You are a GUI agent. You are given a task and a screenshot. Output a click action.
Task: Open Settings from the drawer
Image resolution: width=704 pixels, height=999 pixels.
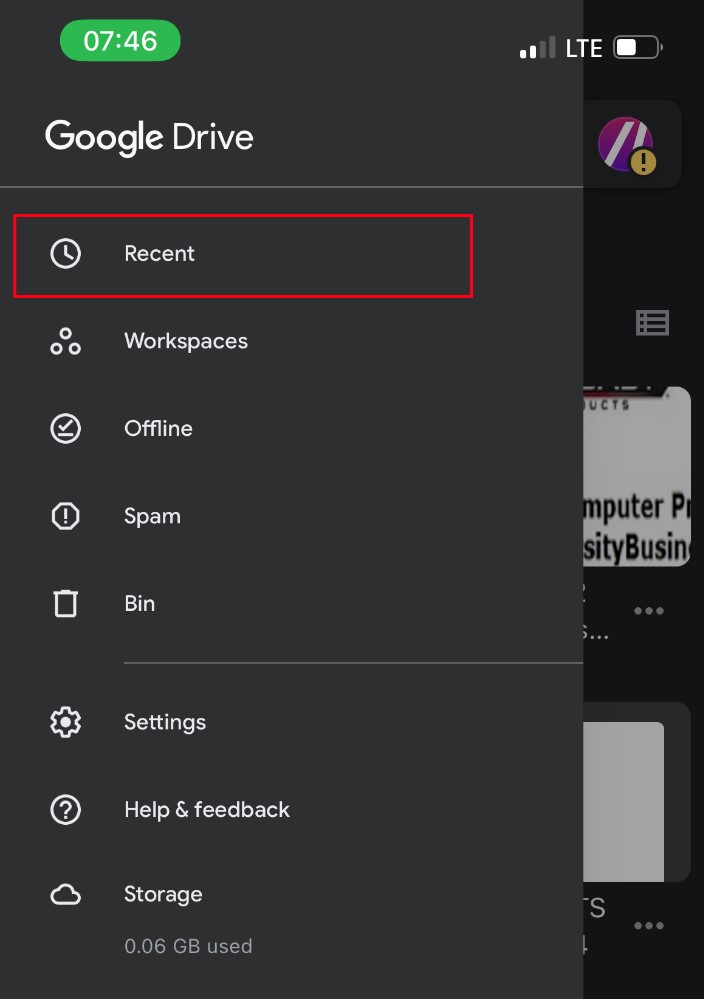coord(291,722)
